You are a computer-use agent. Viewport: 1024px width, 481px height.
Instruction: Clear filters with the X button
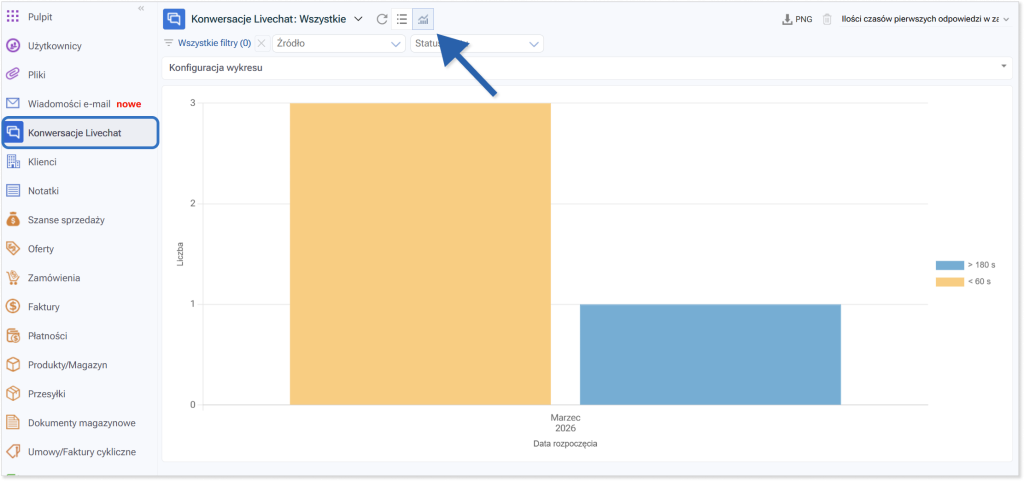pyautogui.click(x=261, y=43)
